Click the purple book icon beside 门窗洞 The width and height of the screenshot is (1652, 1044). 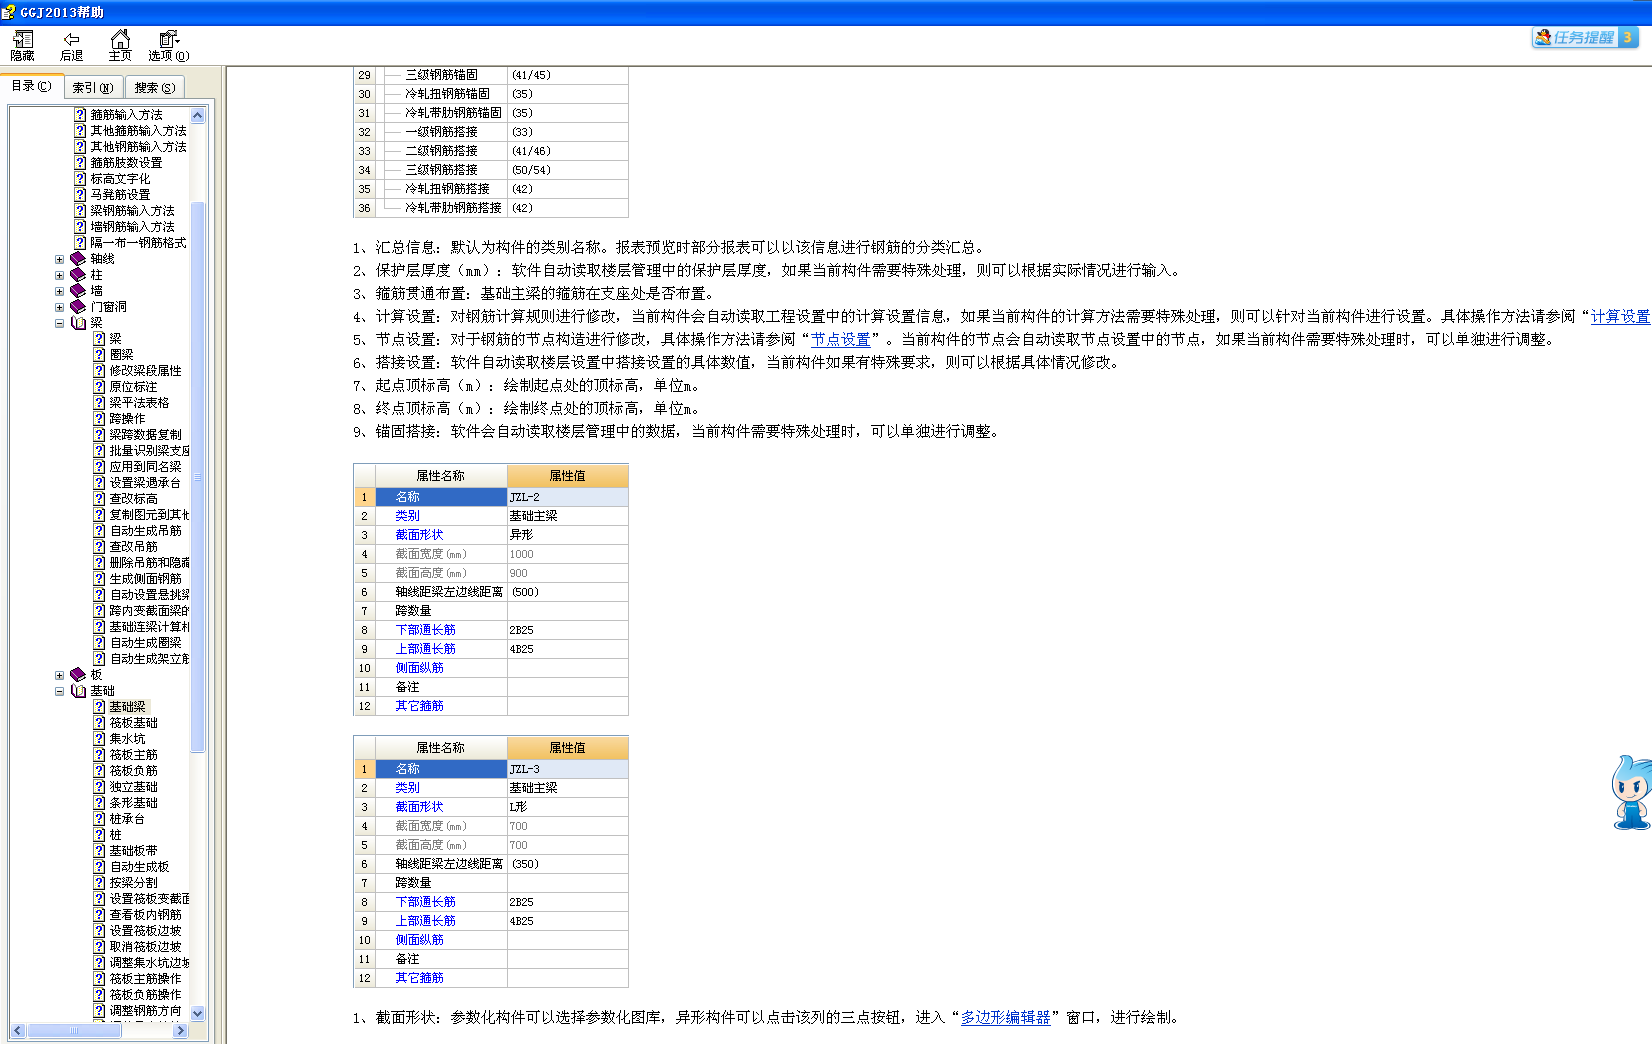coord(78,307)
